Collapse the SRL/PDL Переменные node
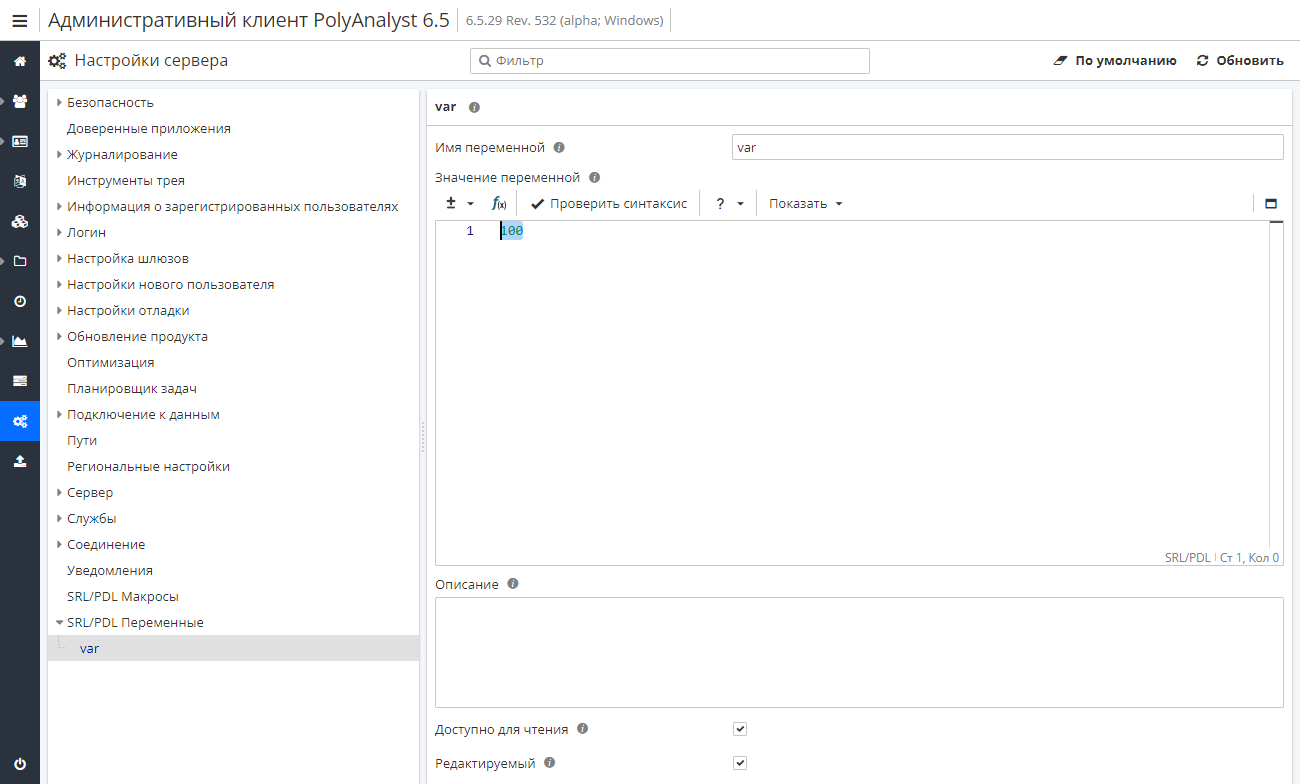 (60, 622)
